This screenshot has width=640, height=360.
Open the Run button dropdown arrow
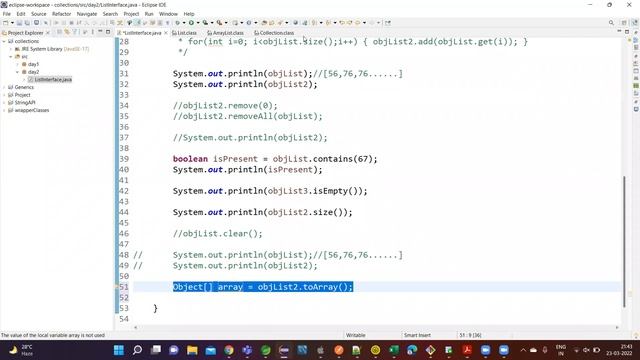pyautogui.click(x=198, y=23)
